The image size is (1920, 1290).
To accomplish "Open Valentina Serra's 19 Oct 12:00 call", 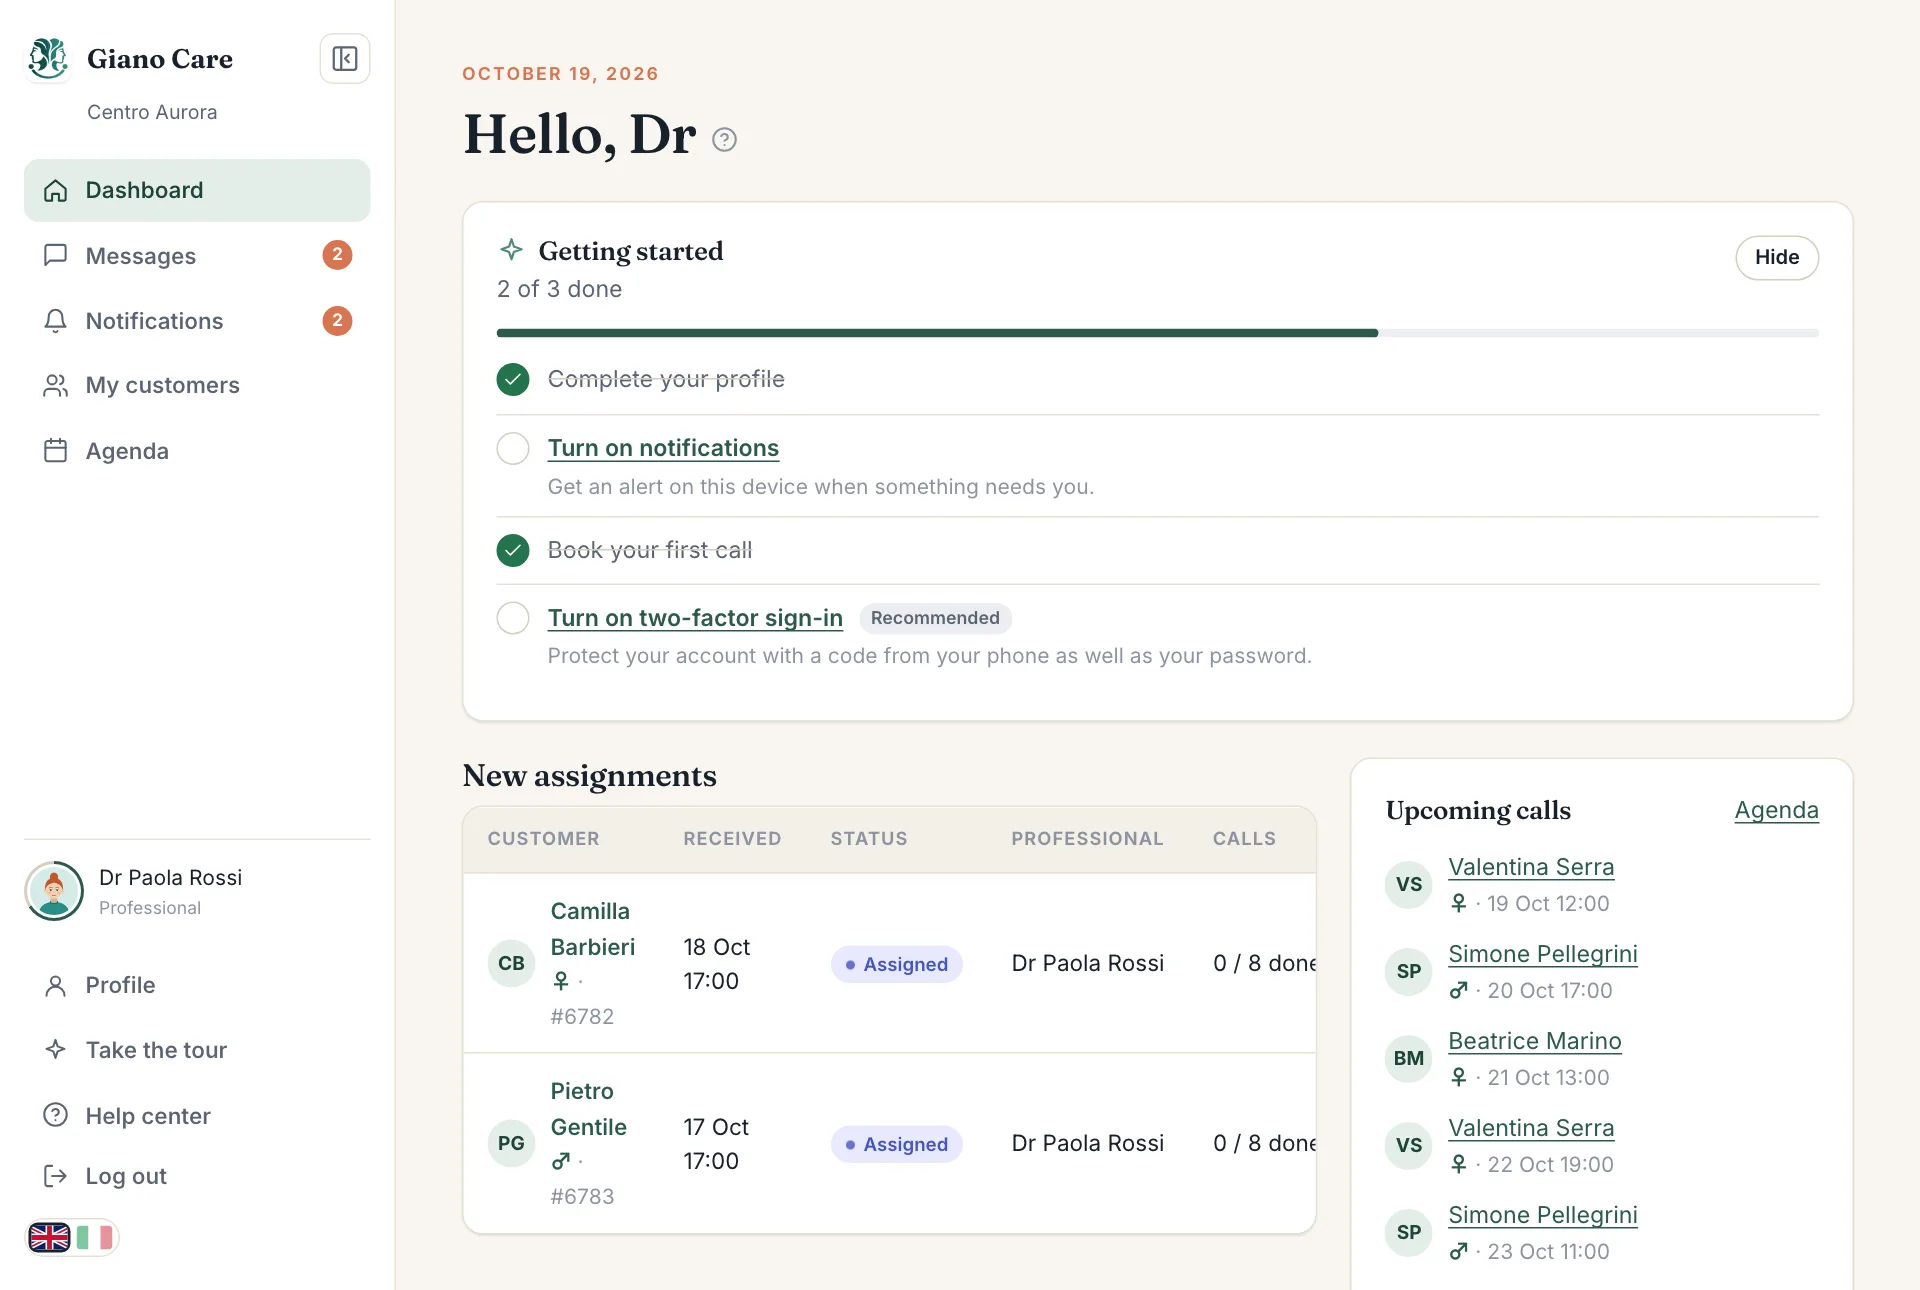I will pos(1531,867).
